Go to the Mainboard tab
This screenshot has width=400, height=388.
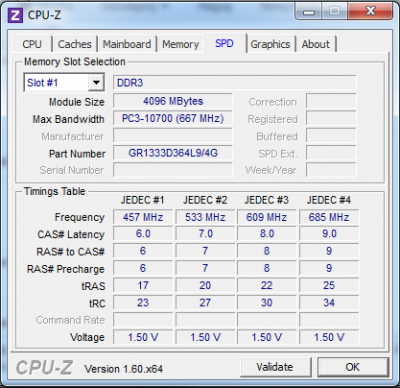(127, 44)
